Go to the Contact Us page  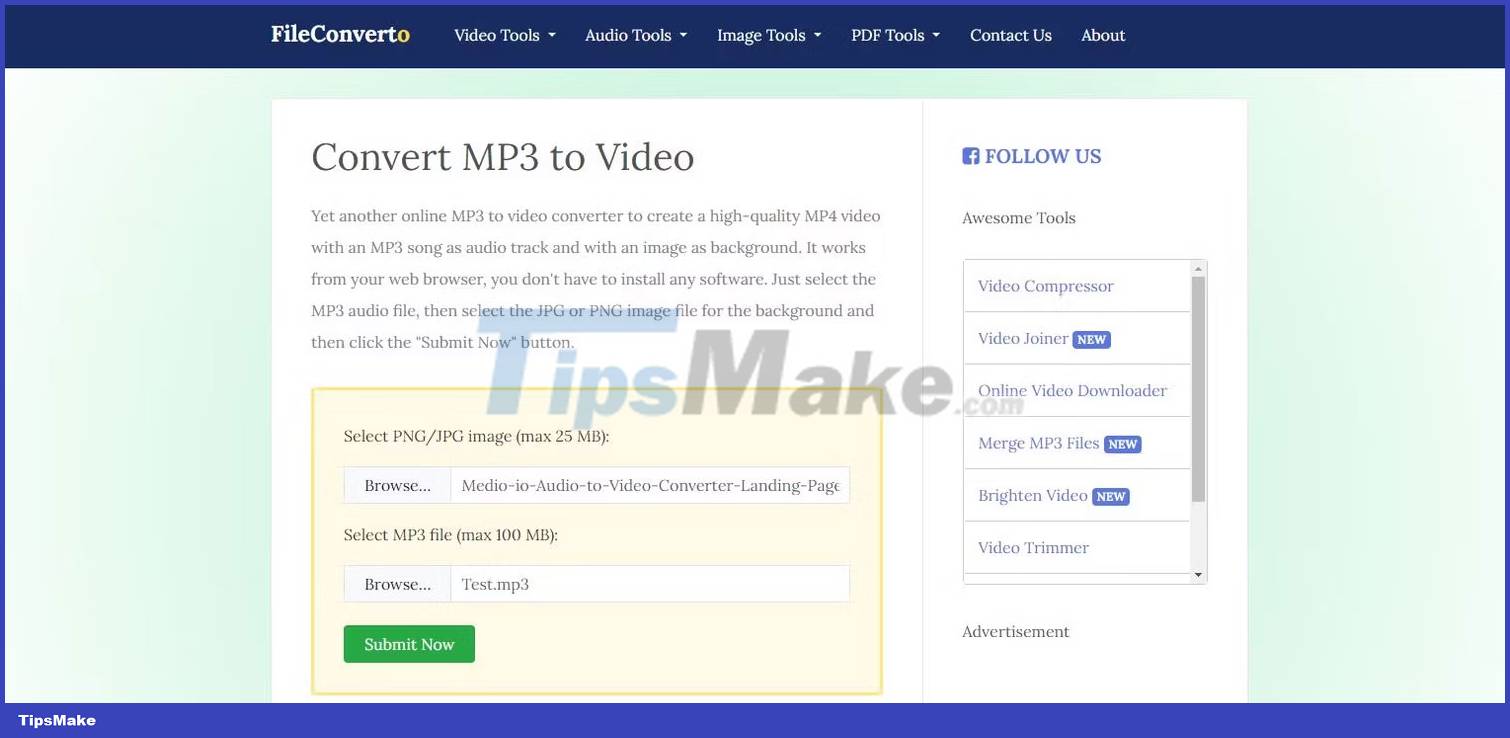click(x=1010, y=35)
